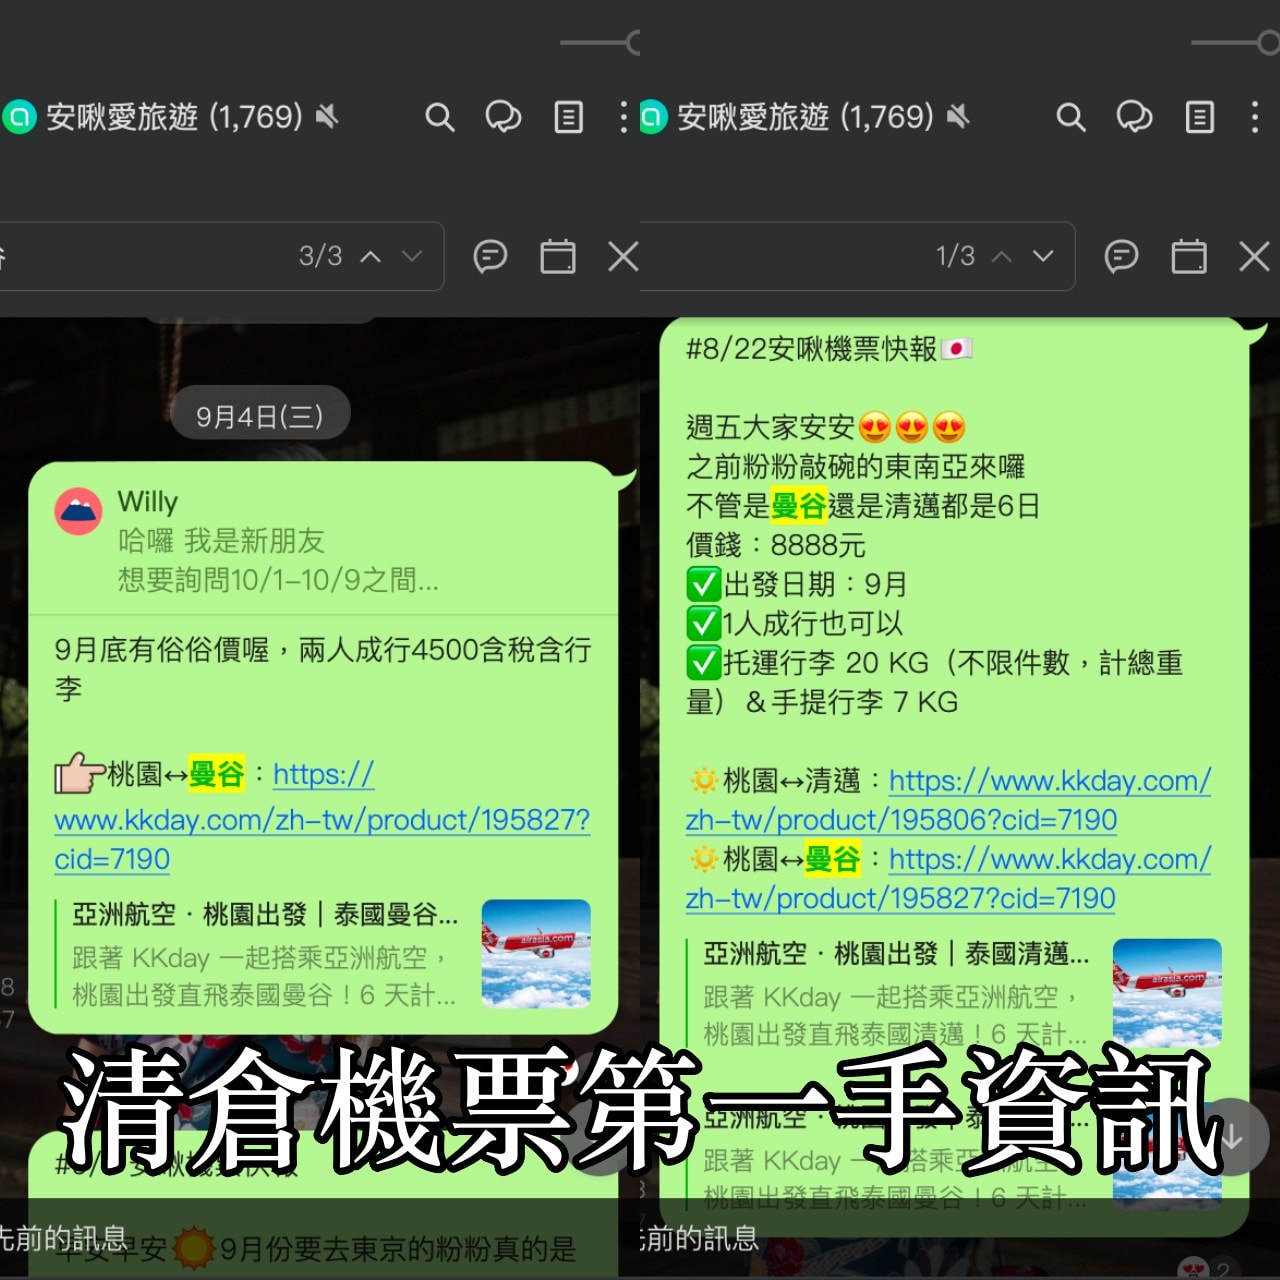
Task: Open three-dot menu in right chat header
Action: (x=1255, y=118)
